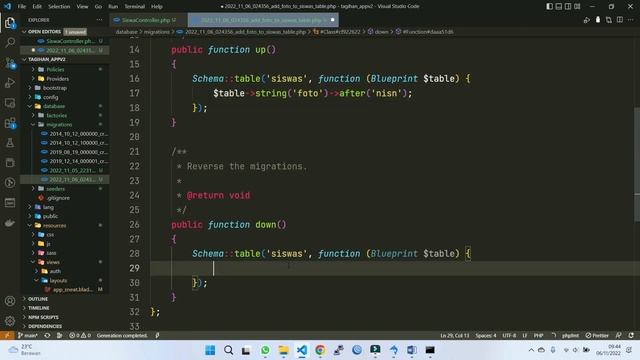Toggle Secondary Side Bar layout button
640x360 pixels.
pos(568,7)
